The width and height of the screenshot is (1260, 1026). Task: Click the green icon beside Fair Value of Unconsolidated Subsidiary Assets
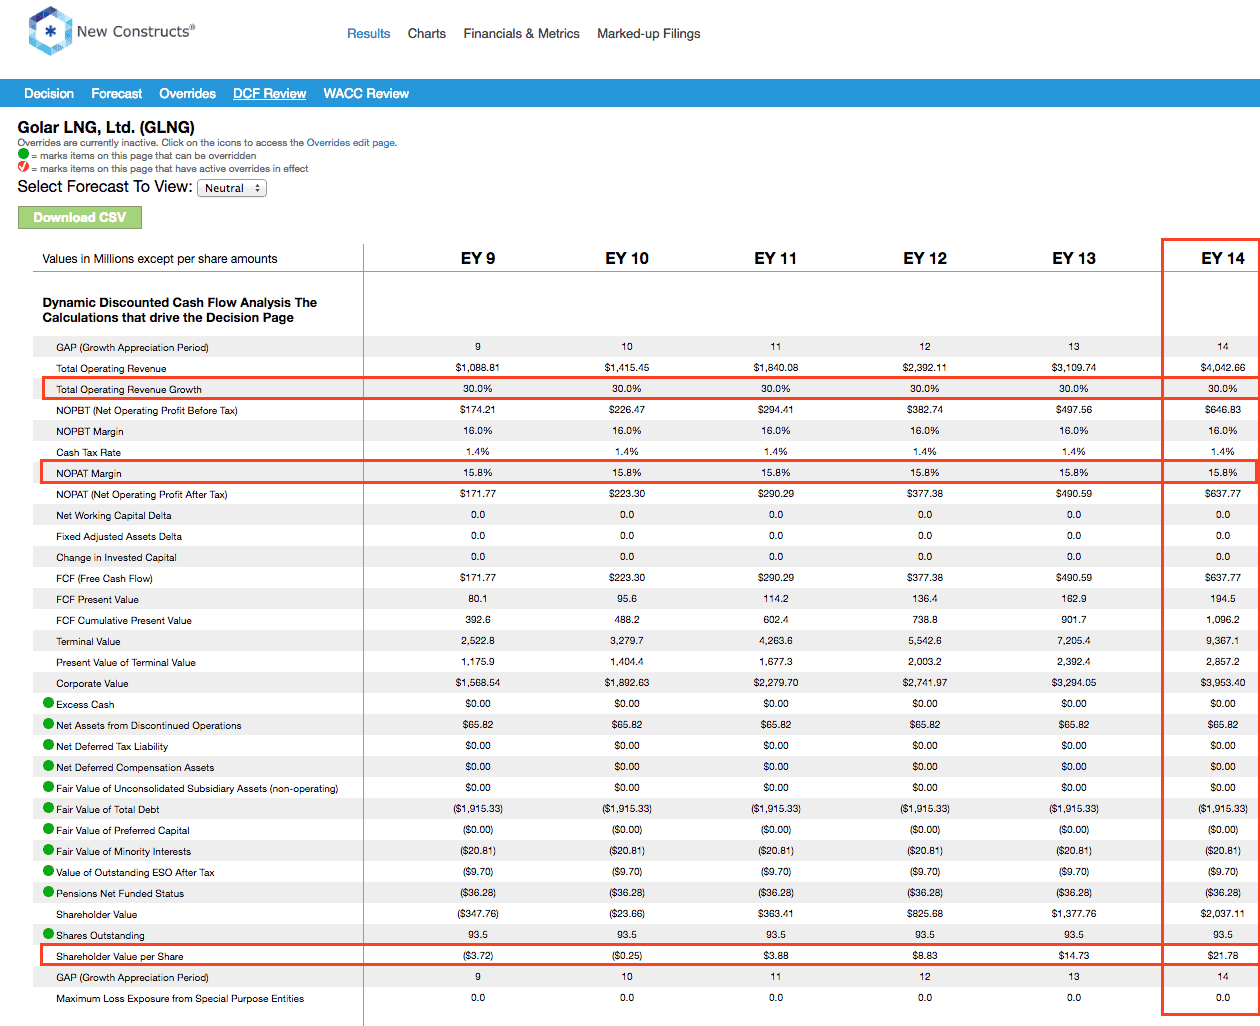(49, 787)
